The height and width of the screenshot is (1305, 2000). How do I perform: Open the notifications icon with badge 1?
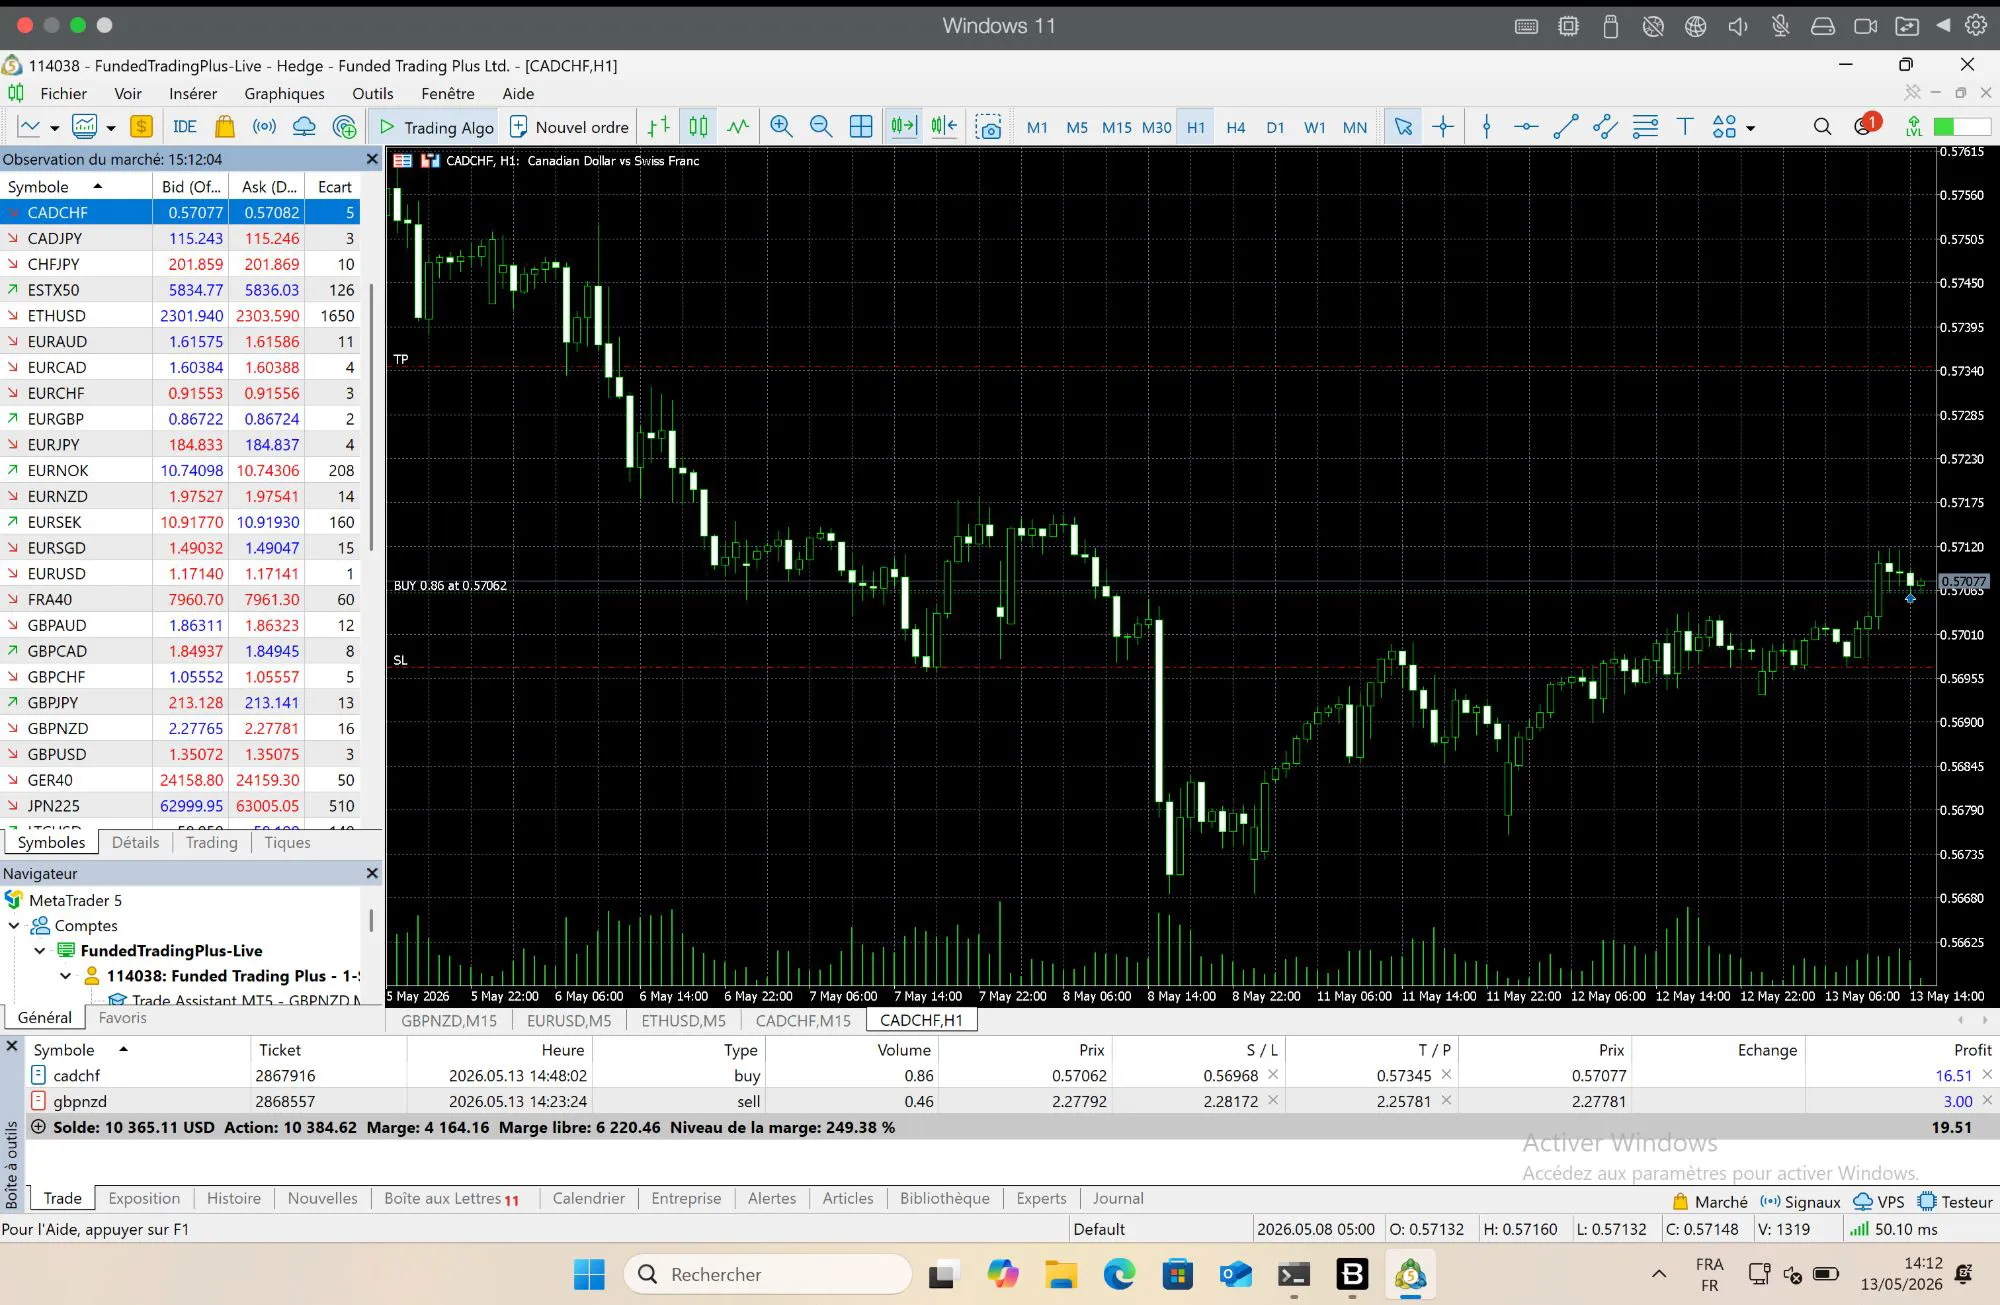[x=1865, y=126]
